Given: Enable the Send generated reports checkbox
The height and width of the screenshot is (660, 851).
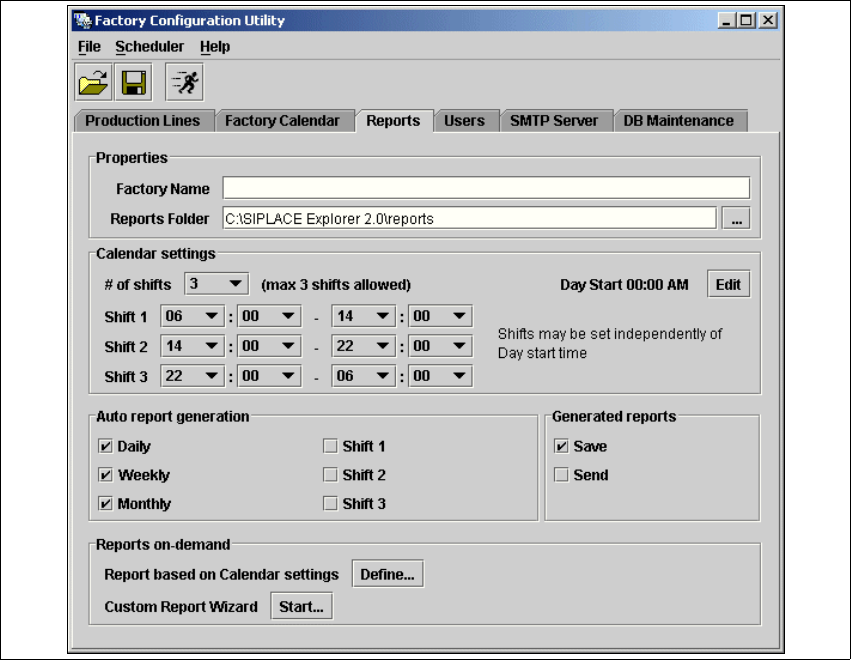Looking at the screenshot, I should coord(561,475).
